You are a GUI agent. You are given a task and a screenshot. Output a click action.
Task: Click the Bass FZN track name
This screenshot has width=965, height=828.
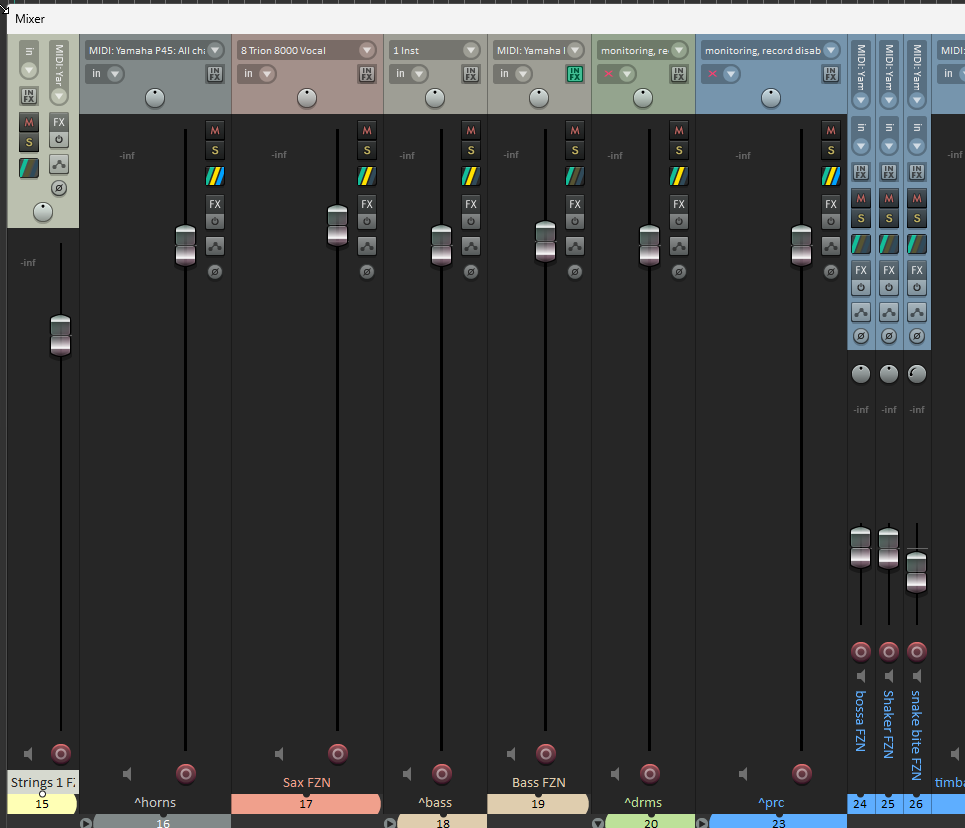point(539,782)
